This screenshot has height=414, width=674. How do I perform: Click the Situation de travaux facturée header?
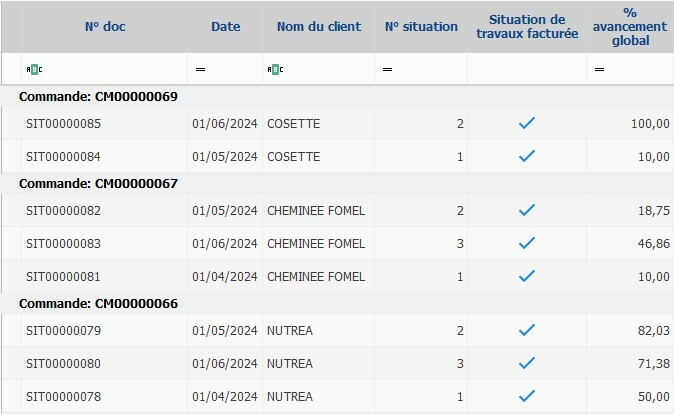point(527,27)
